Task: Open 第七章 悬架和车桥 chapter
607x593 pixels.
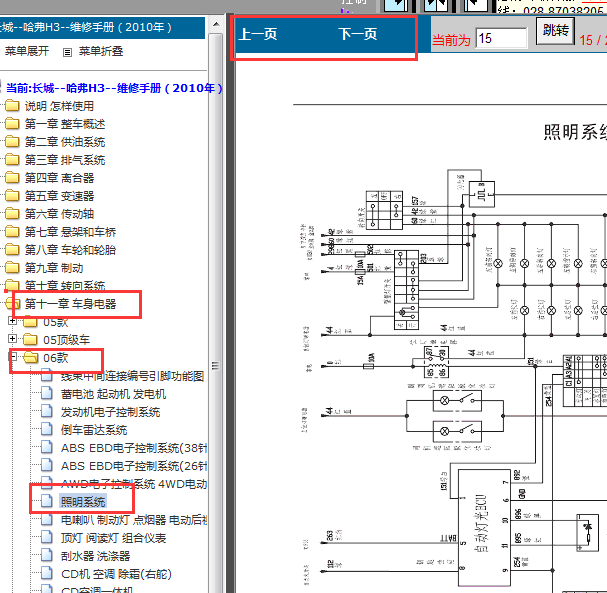Action: point(70,232)
